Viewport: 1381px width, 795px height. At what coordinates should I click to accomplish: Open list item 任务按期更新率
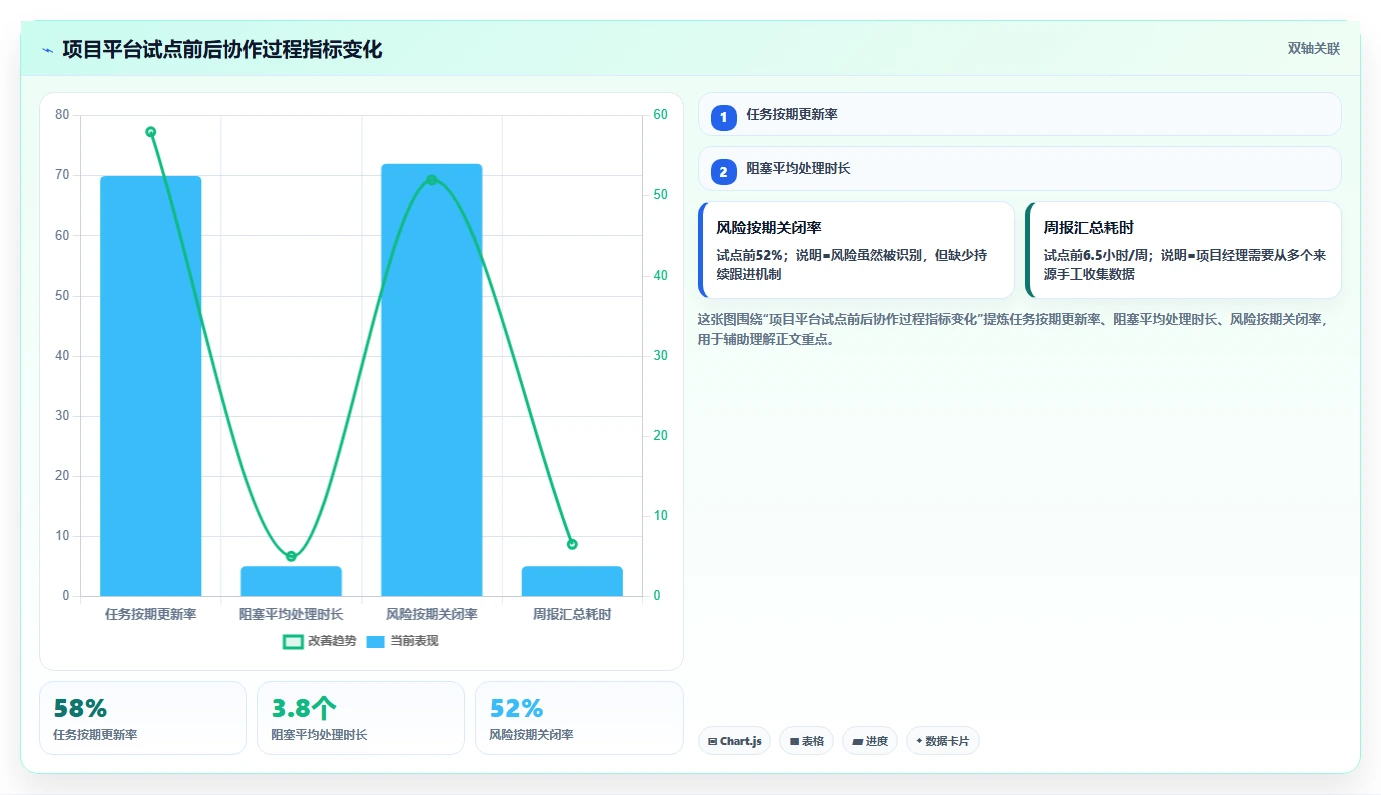pos(1019,114)
